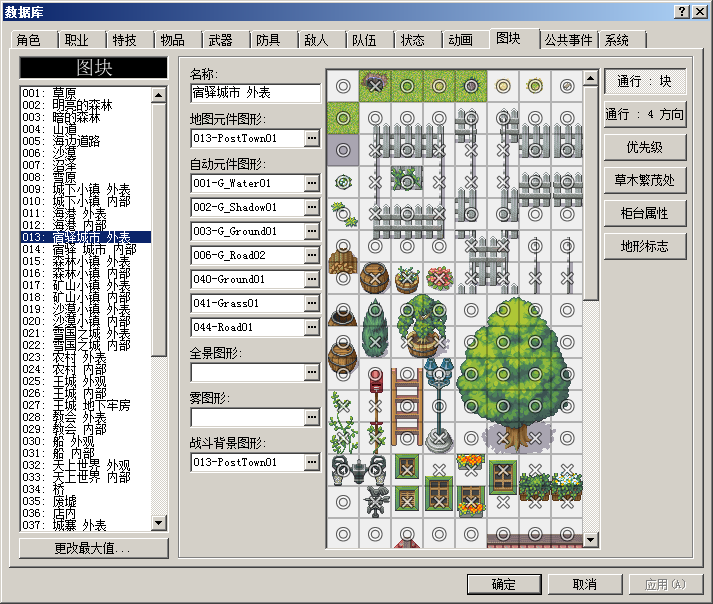Open browse button for 040-Ground01 autotile
The height and width of the screenshot is (604, 713).
click(312, 279)
